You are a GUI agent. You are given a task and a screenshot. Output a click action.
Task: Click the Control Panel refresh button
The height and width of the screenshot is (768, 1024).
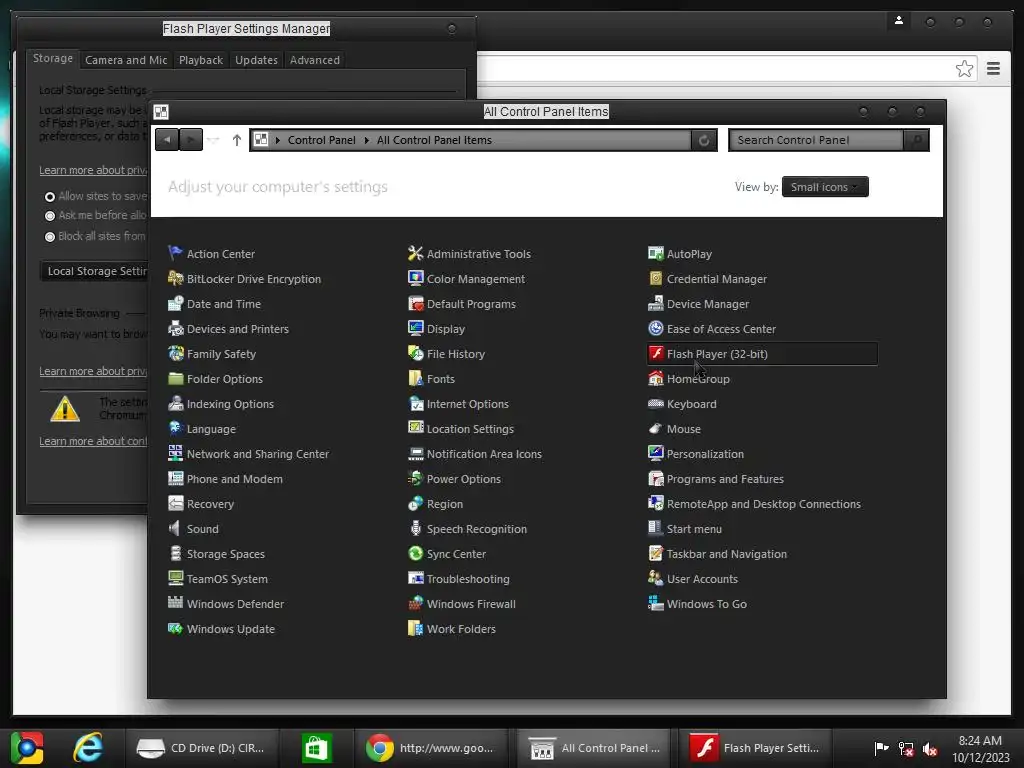point(704,140)
